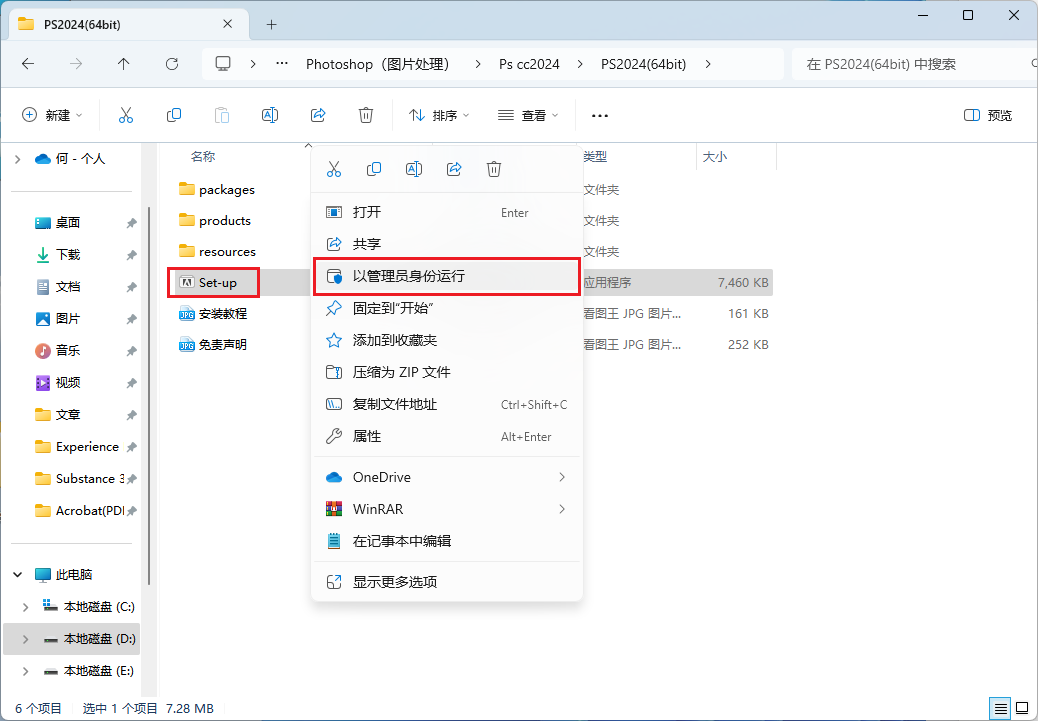Image resolution: width=1038 pixels, height=721 pixels.
Task: Choose 复制文件地址
Action: [447, 405]
